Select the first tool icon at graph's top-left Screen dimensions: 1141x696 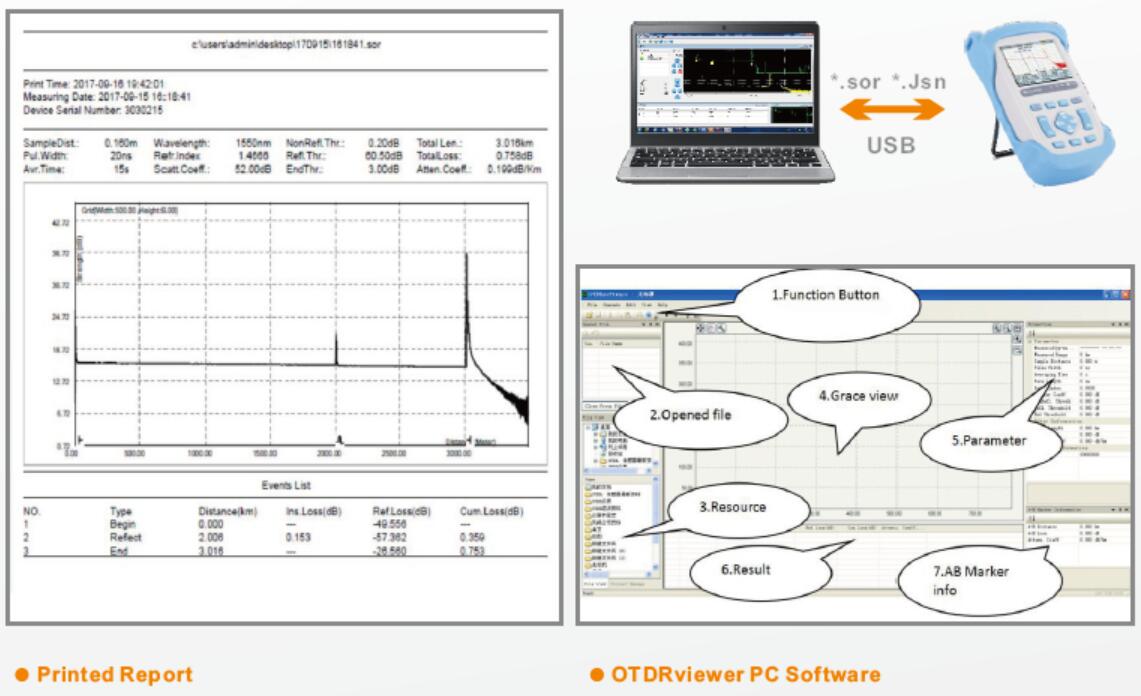(x=698, y=328)
